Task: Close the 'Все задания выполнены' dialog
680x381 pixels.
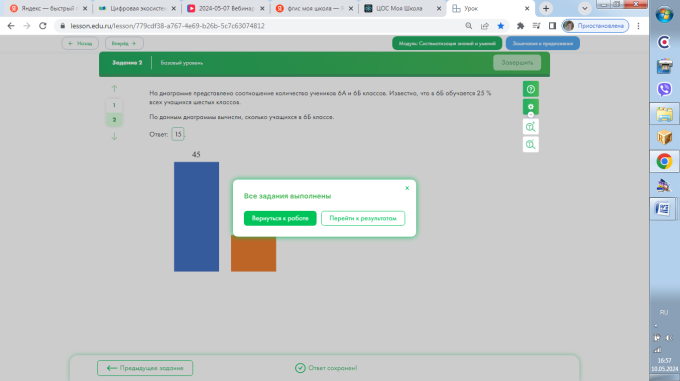Action: [x=407, y=188]
